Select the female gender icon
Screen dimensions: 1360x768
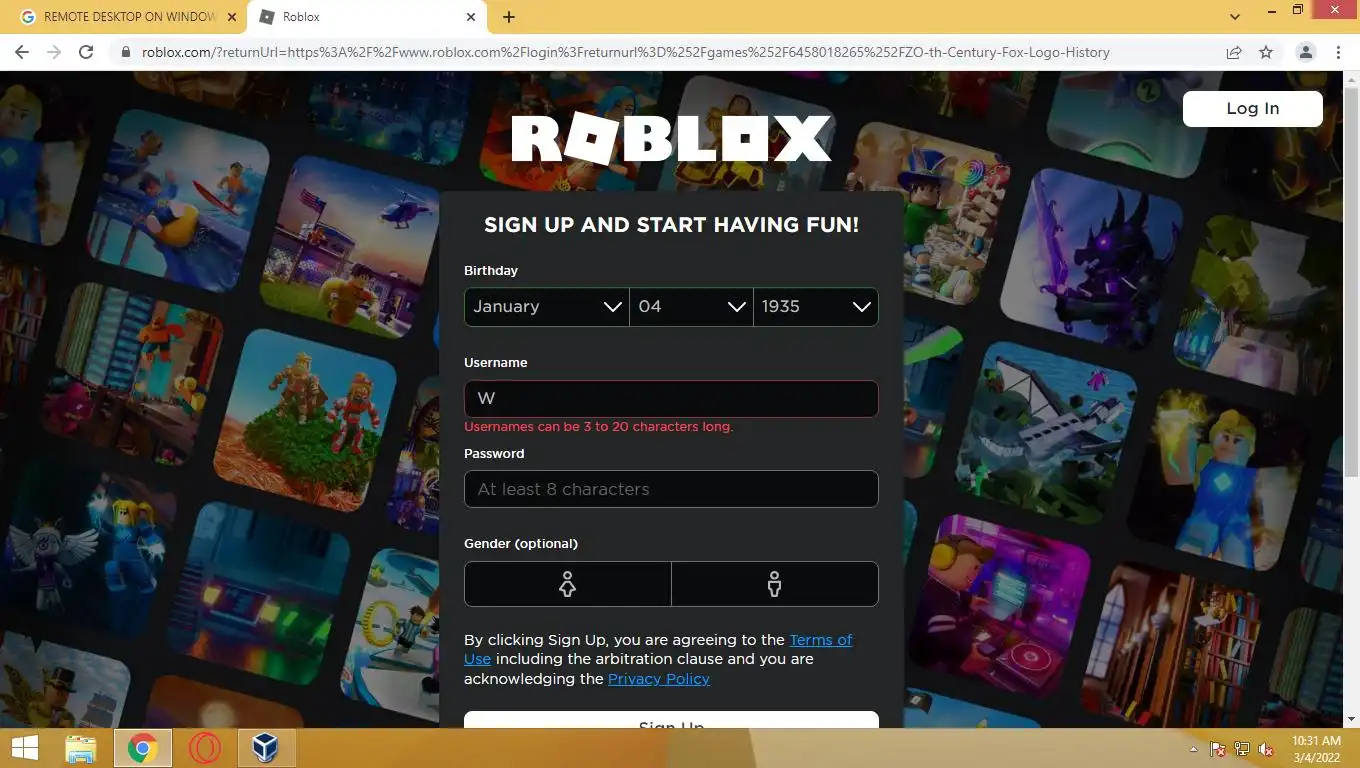tap(567, 584)
